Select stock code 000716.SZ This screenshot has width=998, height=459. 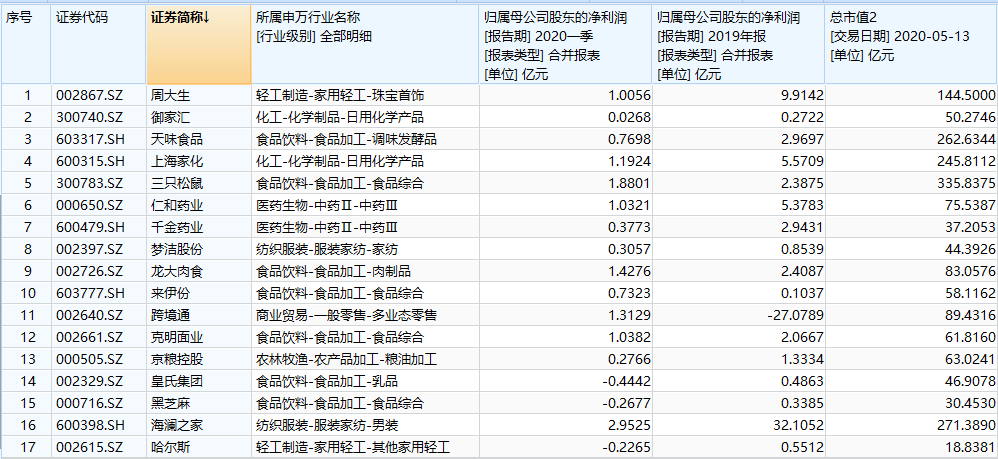98,403
